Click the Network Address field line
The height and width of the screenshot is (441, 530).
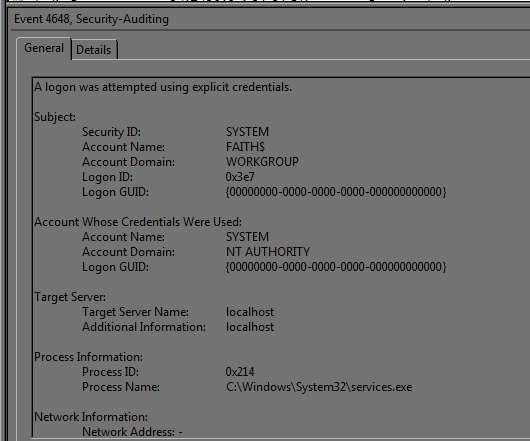pos(132,432)
